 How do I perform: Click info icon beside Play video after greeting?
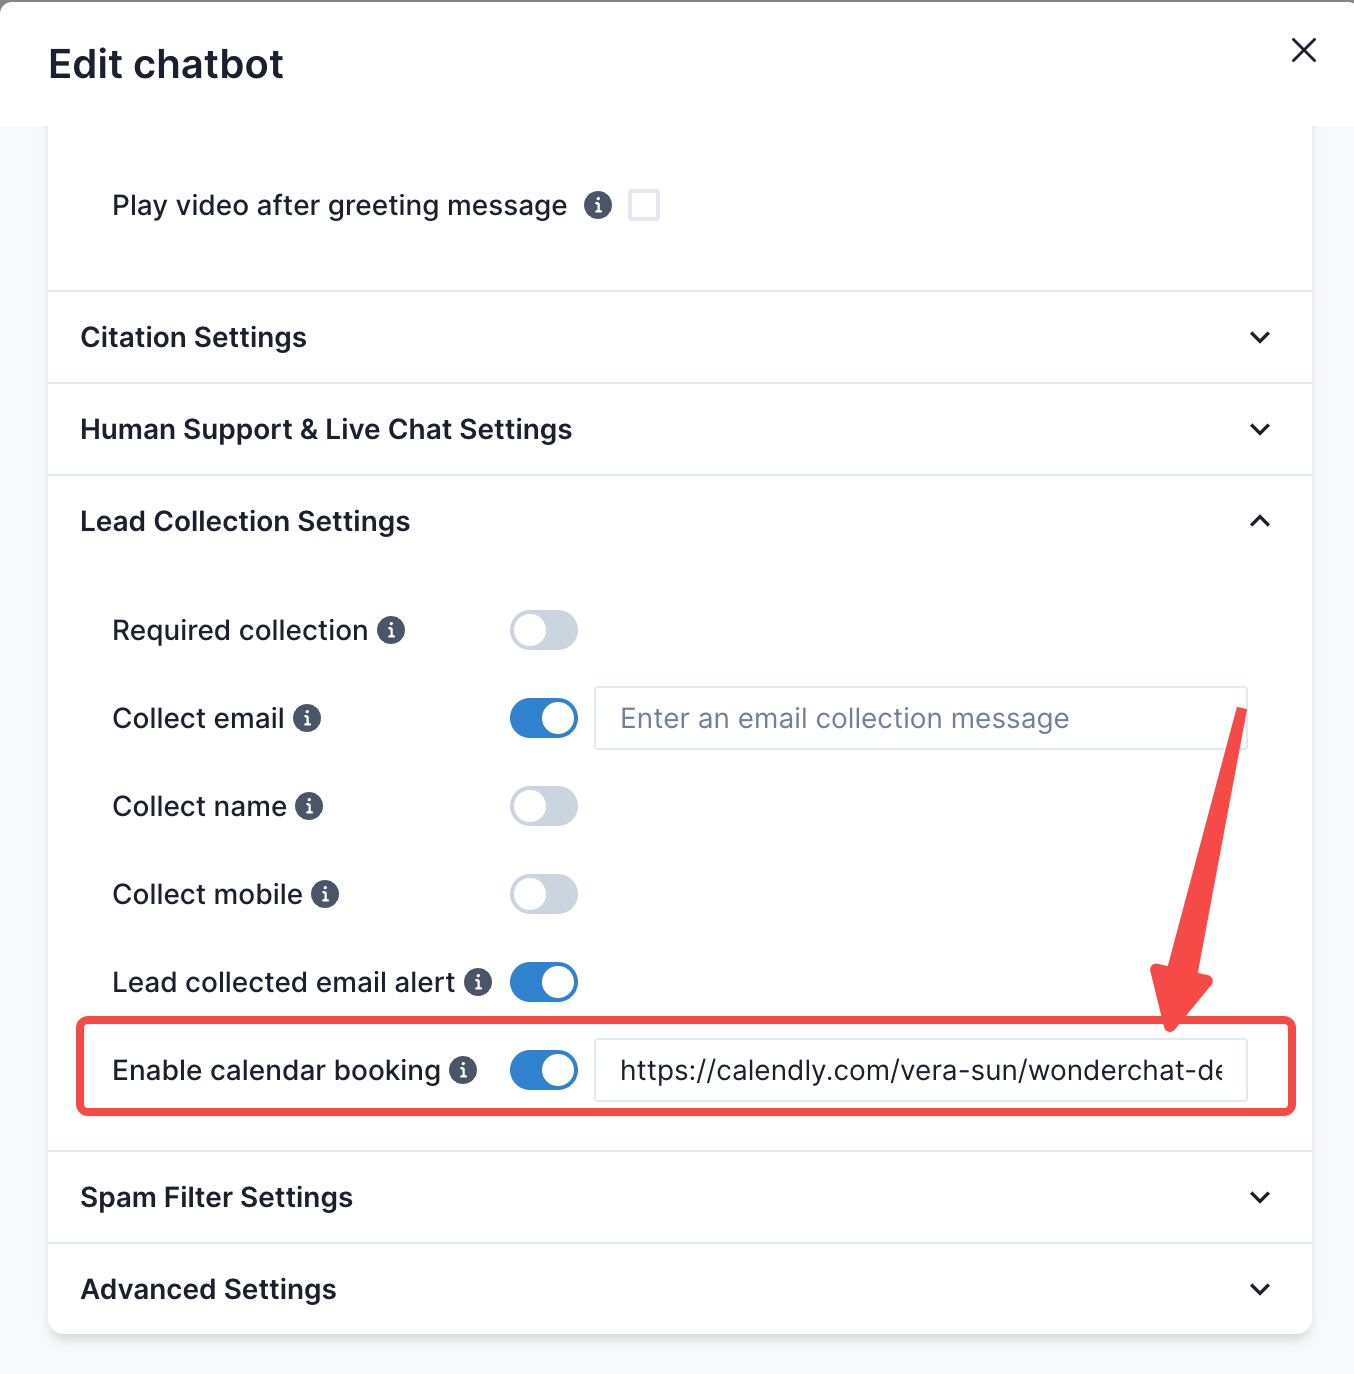[x=598, y=205]
